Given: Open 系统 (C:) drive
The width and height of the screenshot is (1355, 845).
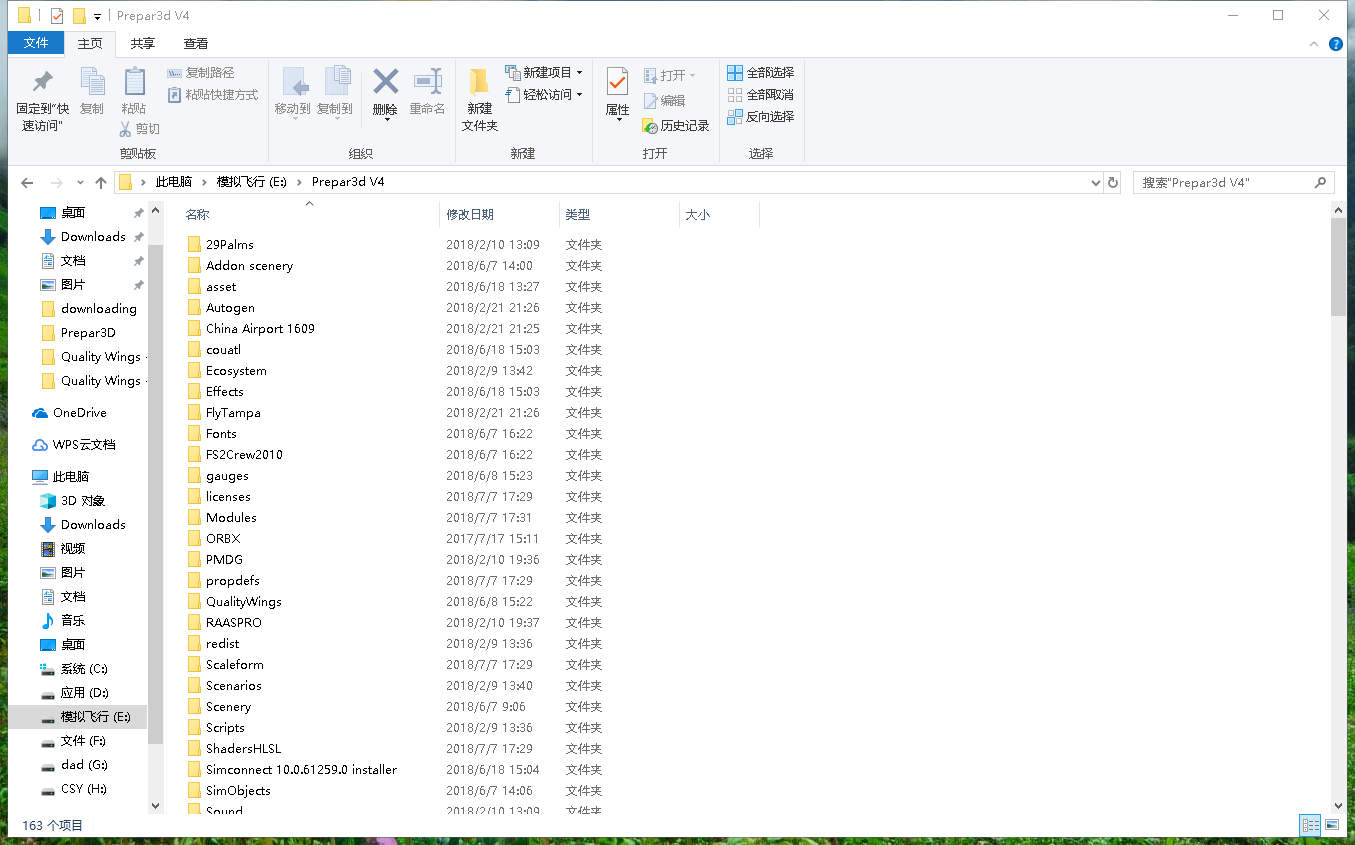Looking at the screenshot, I should [84, 669].
